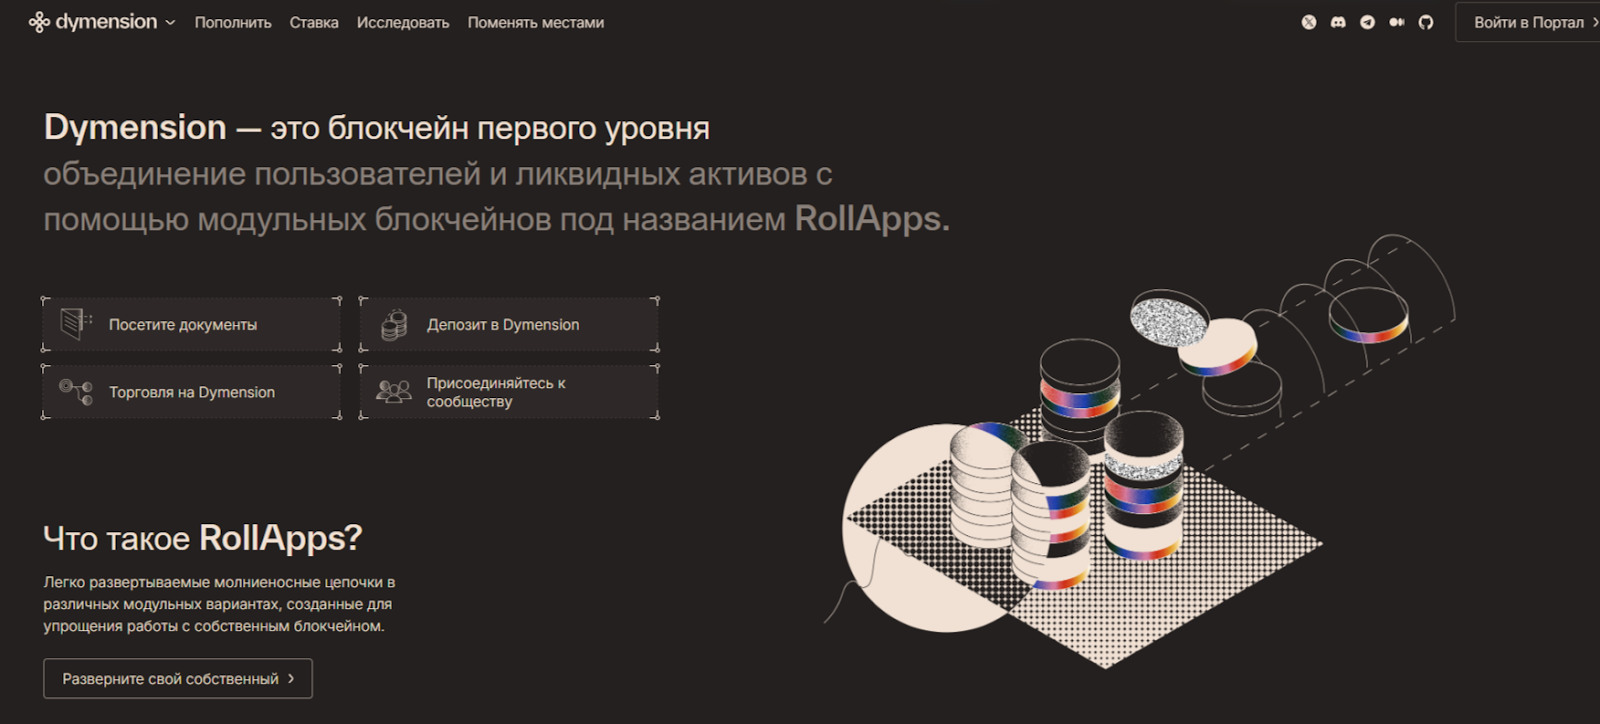Click the nodes icon in Торговля card
Viewport: 1600px width, 724px height.
(76, 391)
